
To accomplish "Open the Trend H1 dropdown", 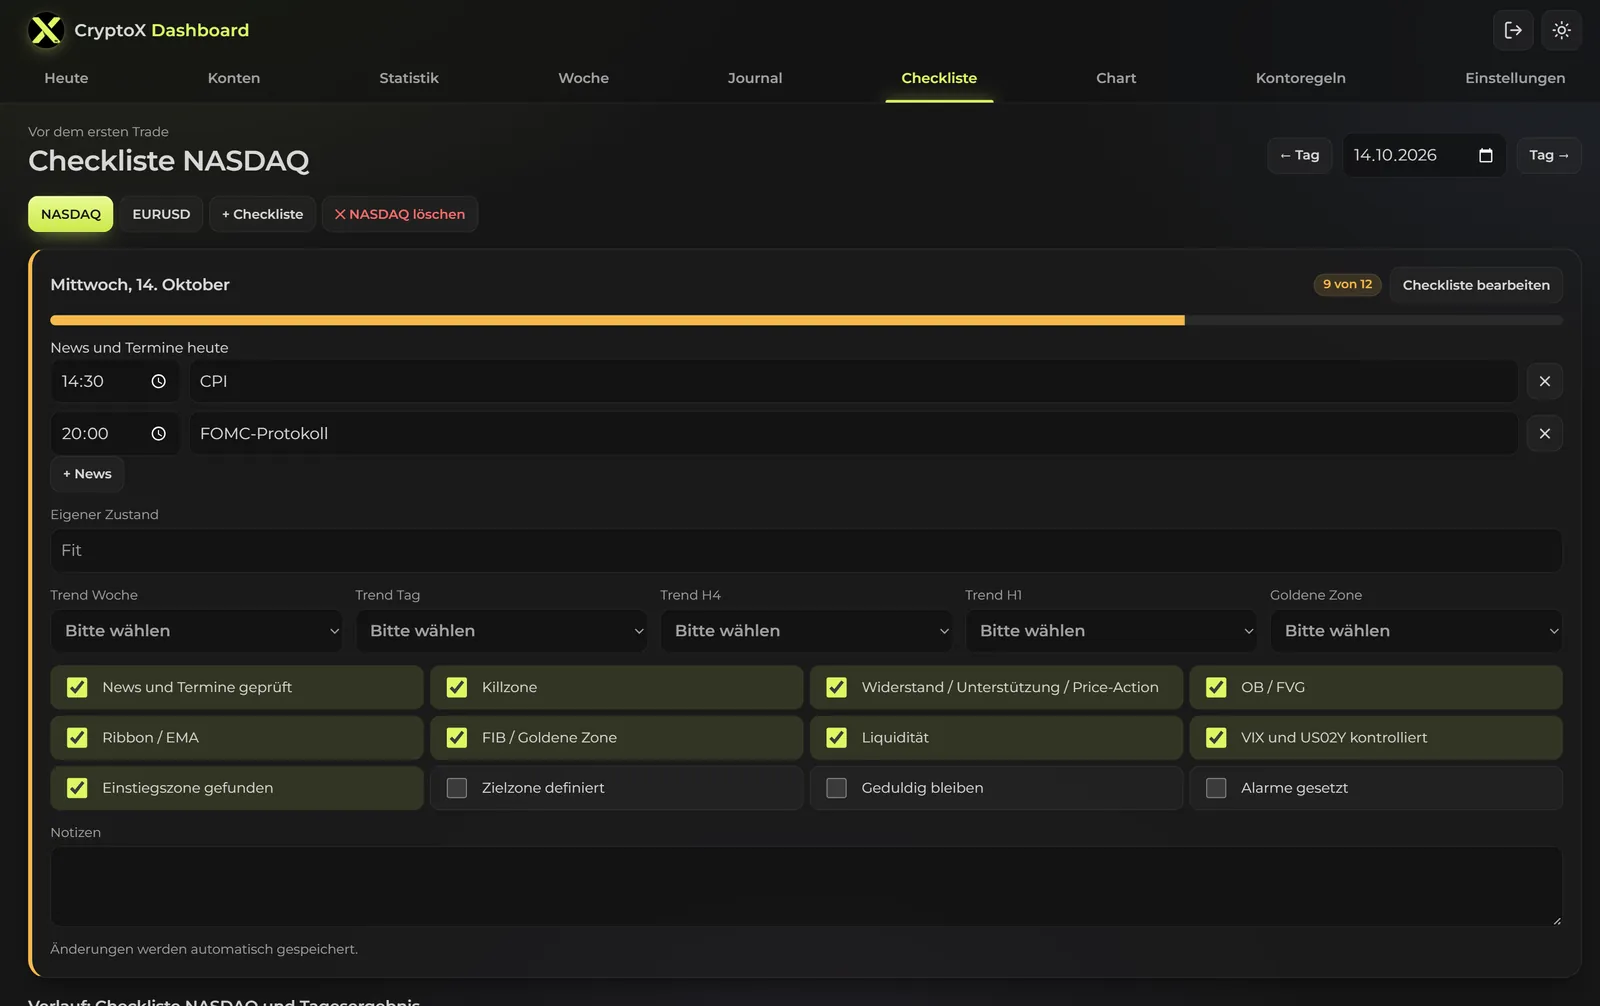I will click(x=1112, y=631).
